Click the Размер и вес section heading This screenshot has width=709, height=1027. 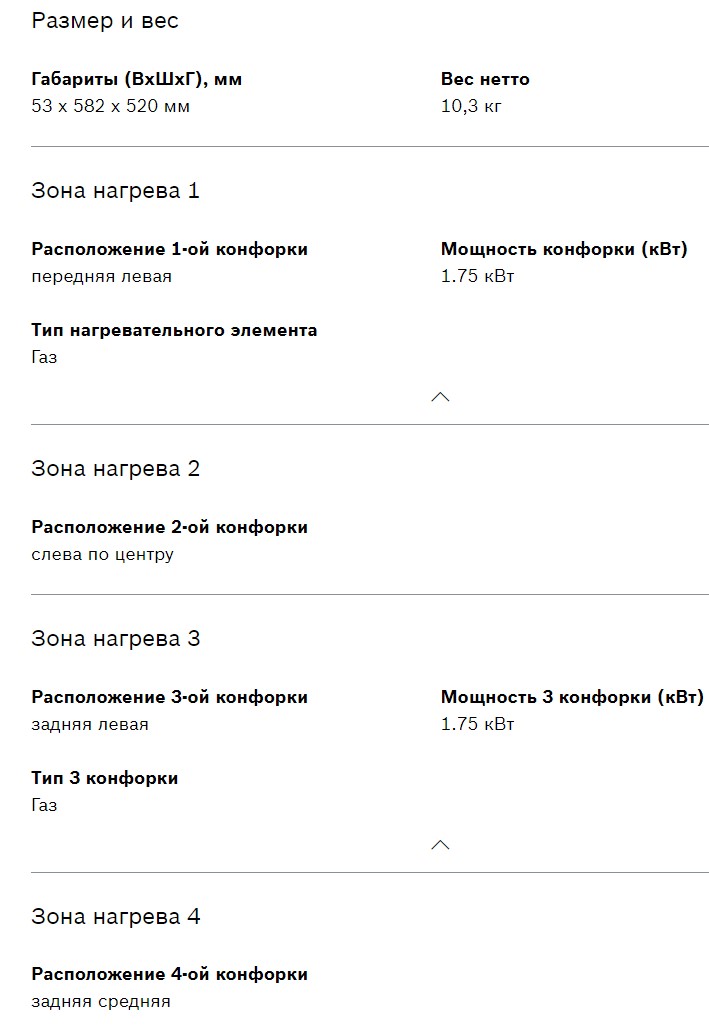click(105, 21)
